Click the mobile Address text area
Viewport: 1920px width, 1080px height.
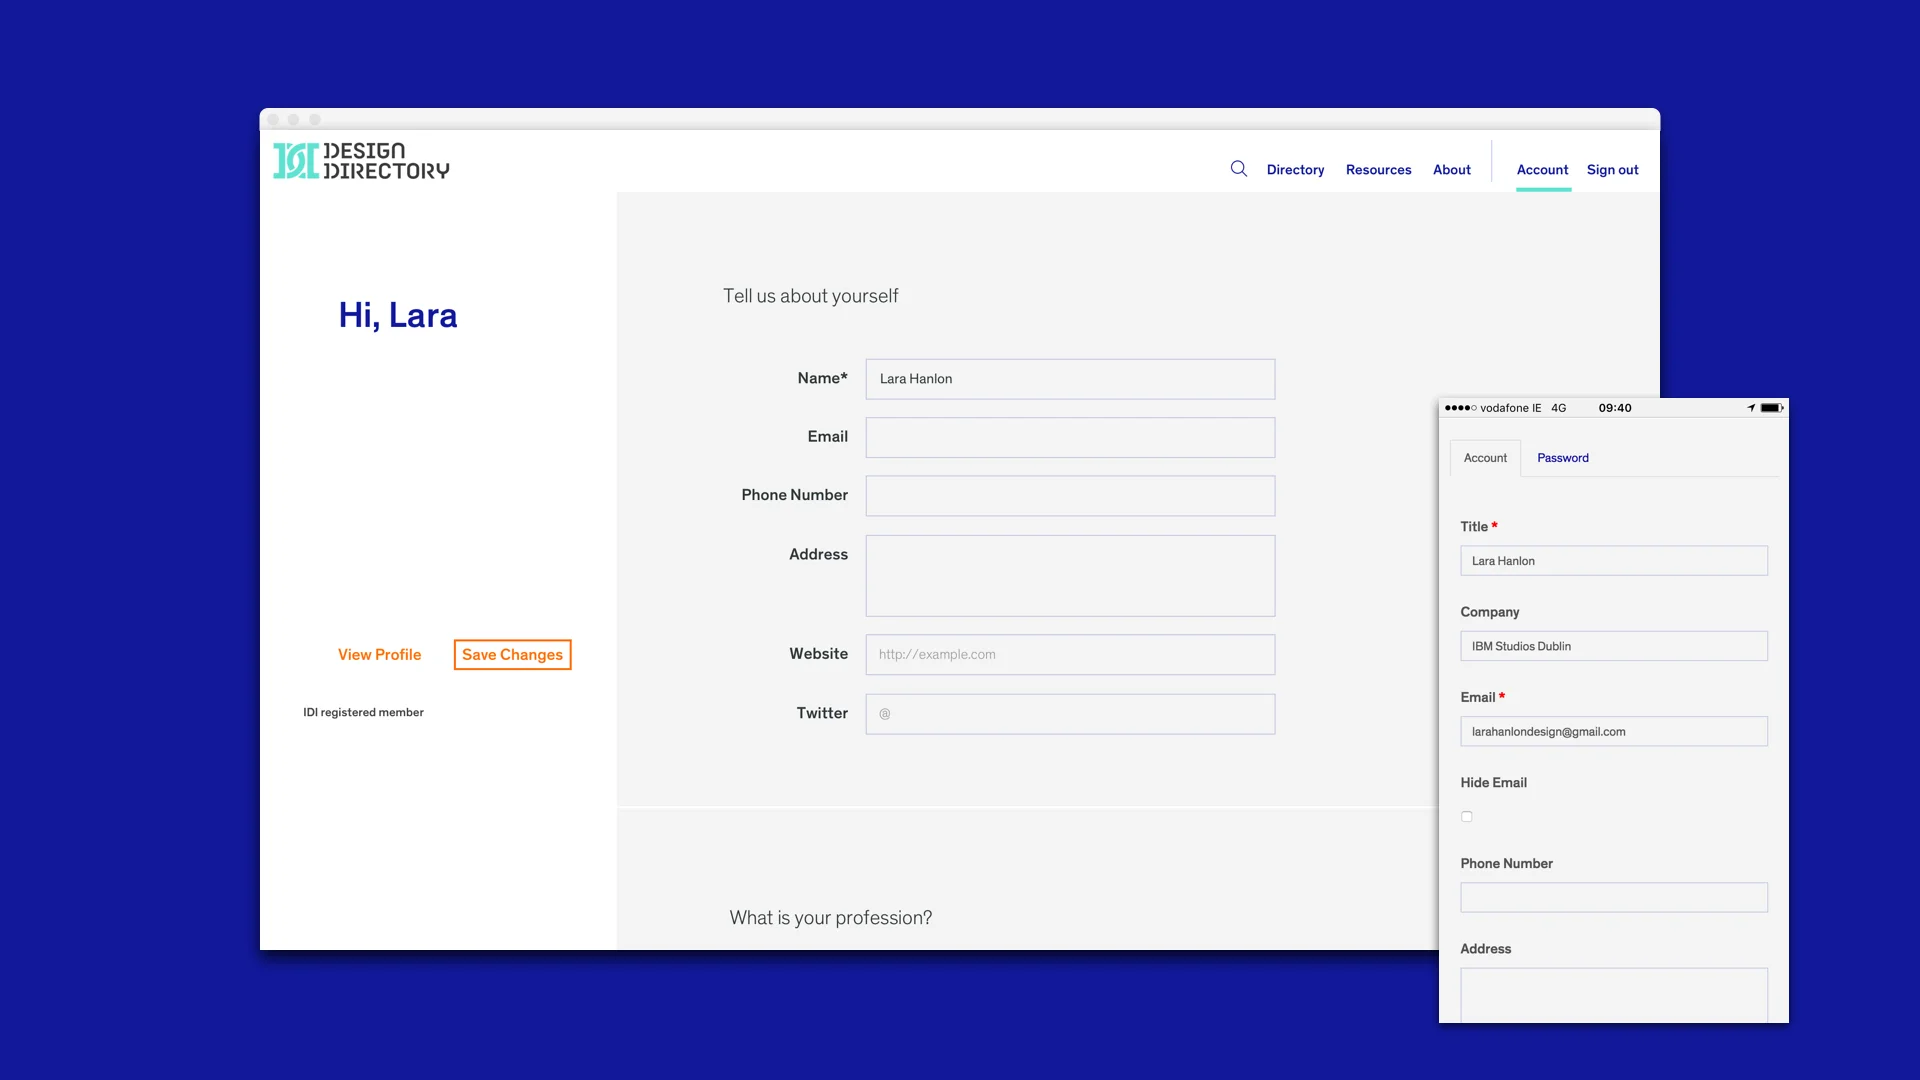pos(1613,995)
